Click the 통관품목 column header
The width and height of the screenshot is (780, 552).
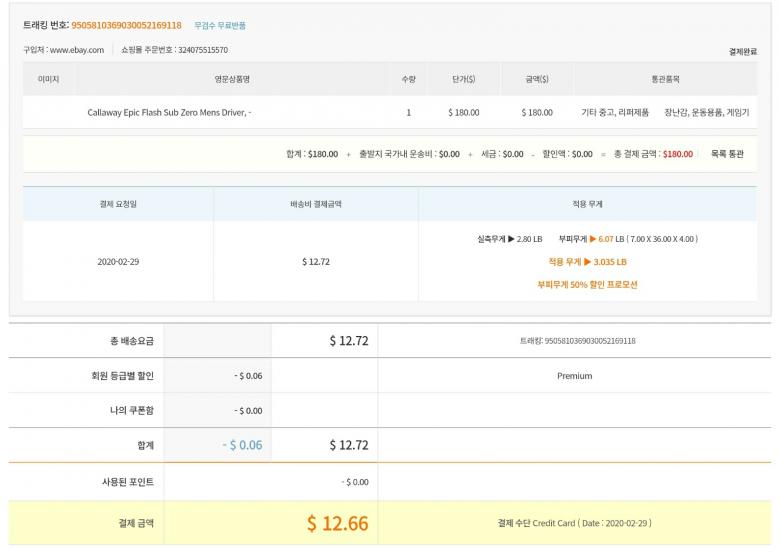pyautogui.click(x=665, y=79)
